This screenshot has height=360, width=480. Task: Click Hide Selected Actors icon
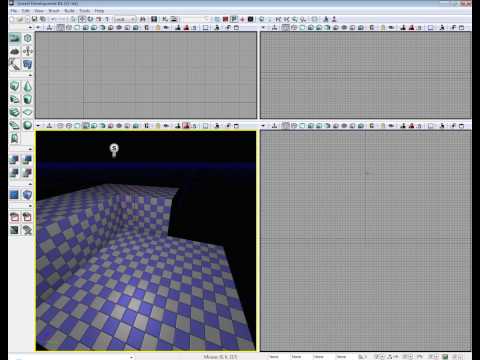pyautogui.click(x=28, y=217)
